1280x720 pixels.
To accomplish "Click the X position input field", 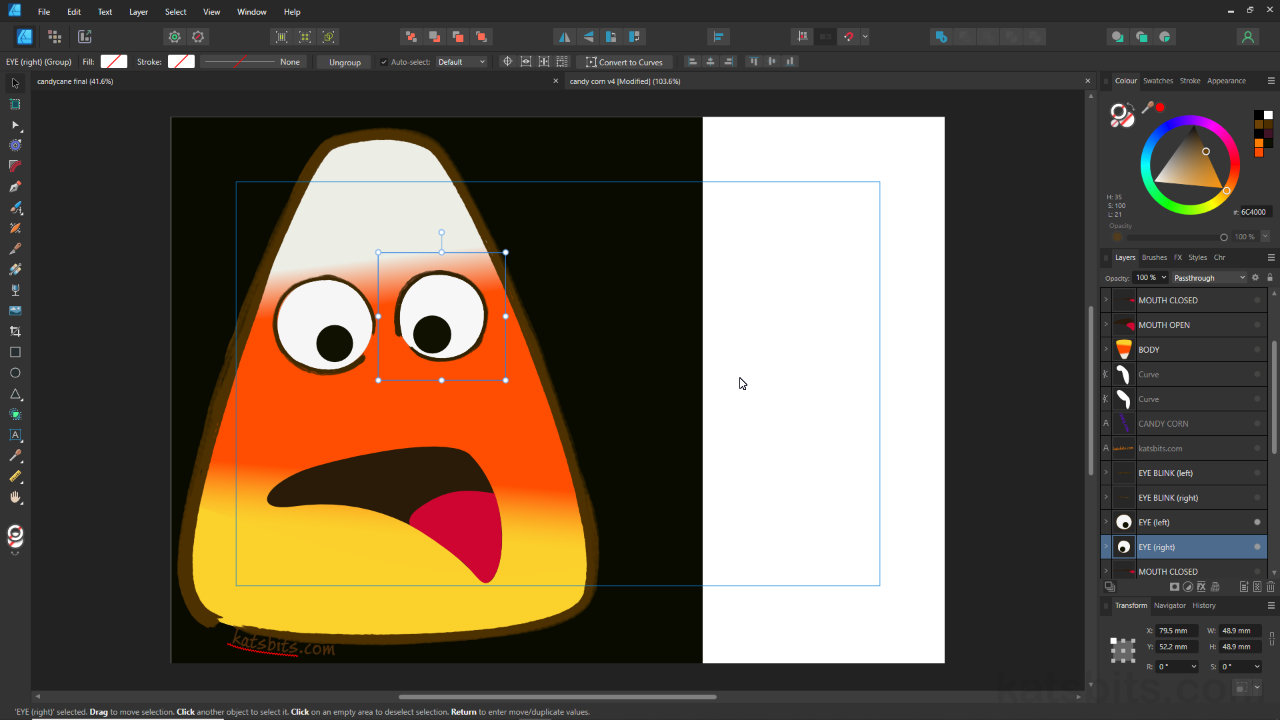I will click(x=1178, y=631).
